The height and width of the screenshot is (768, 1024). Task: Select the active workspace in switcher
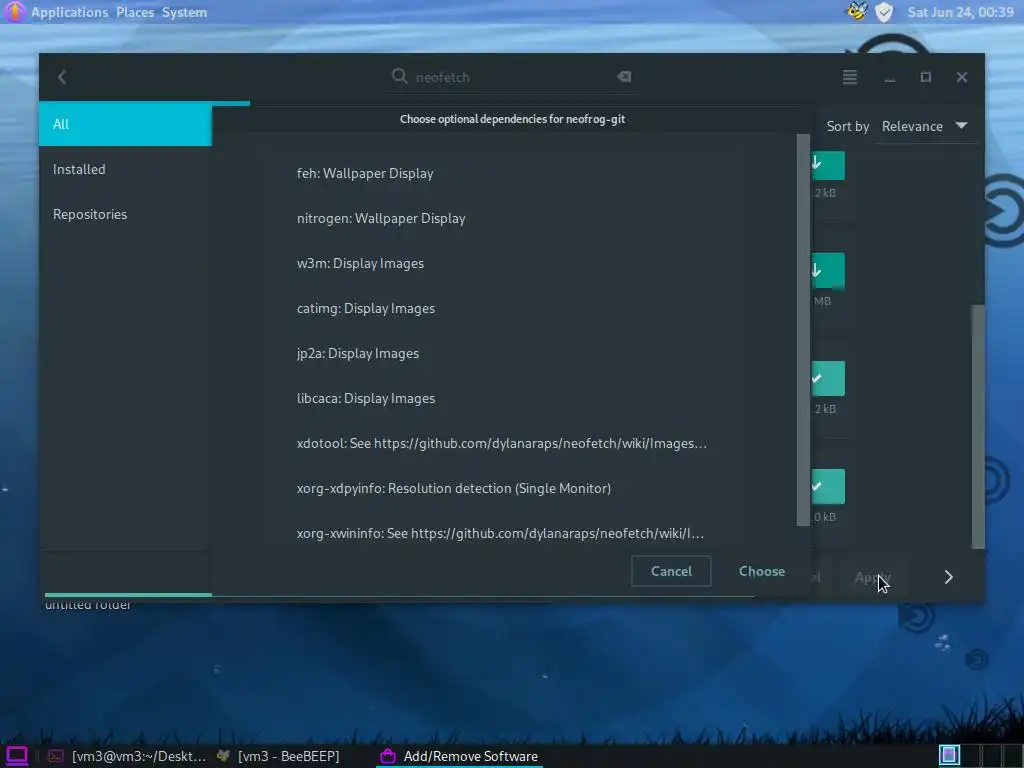tap(949, 756)
